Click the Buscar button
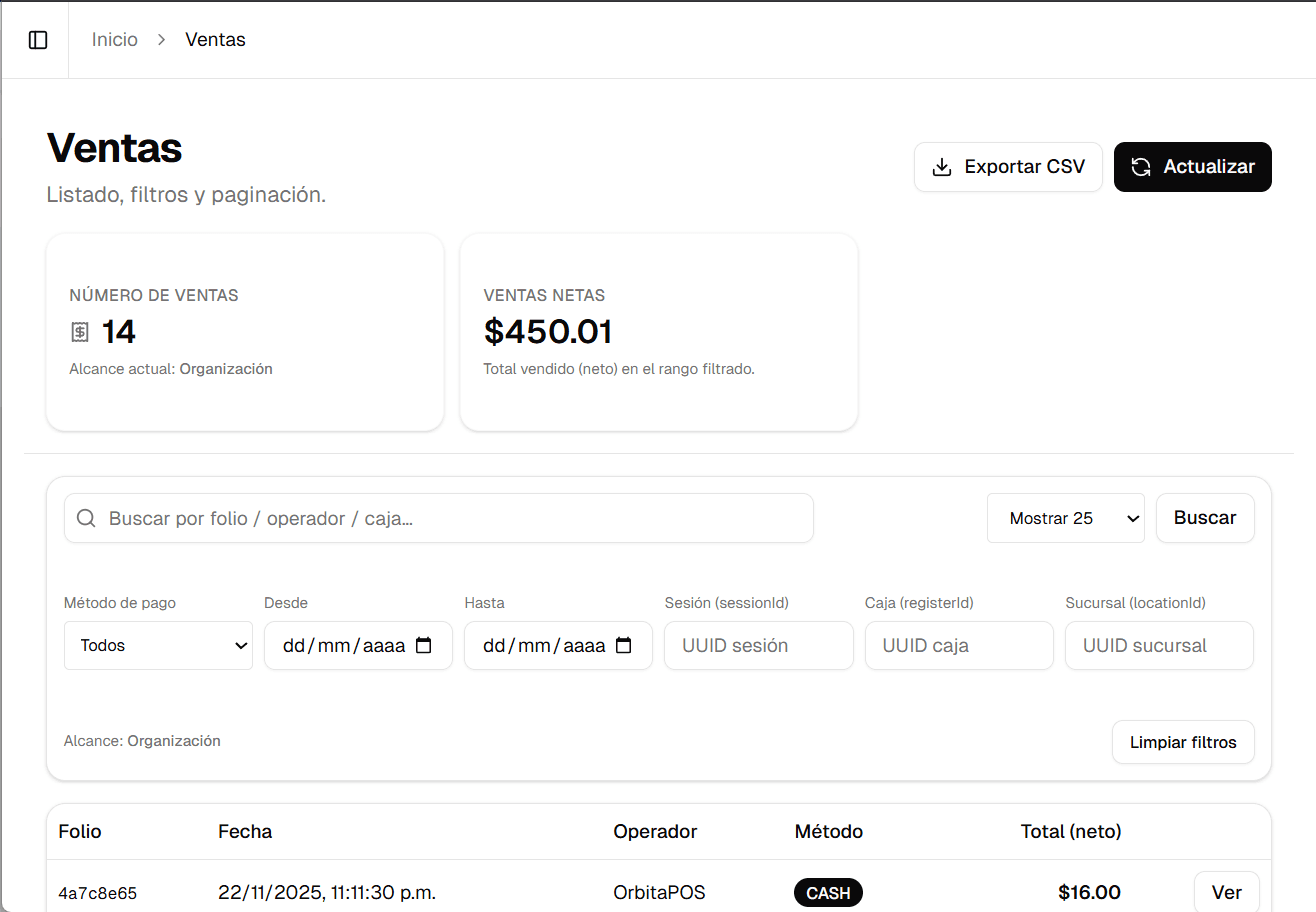This screenshot has height=912, width=1316. tap(1205, 518)
